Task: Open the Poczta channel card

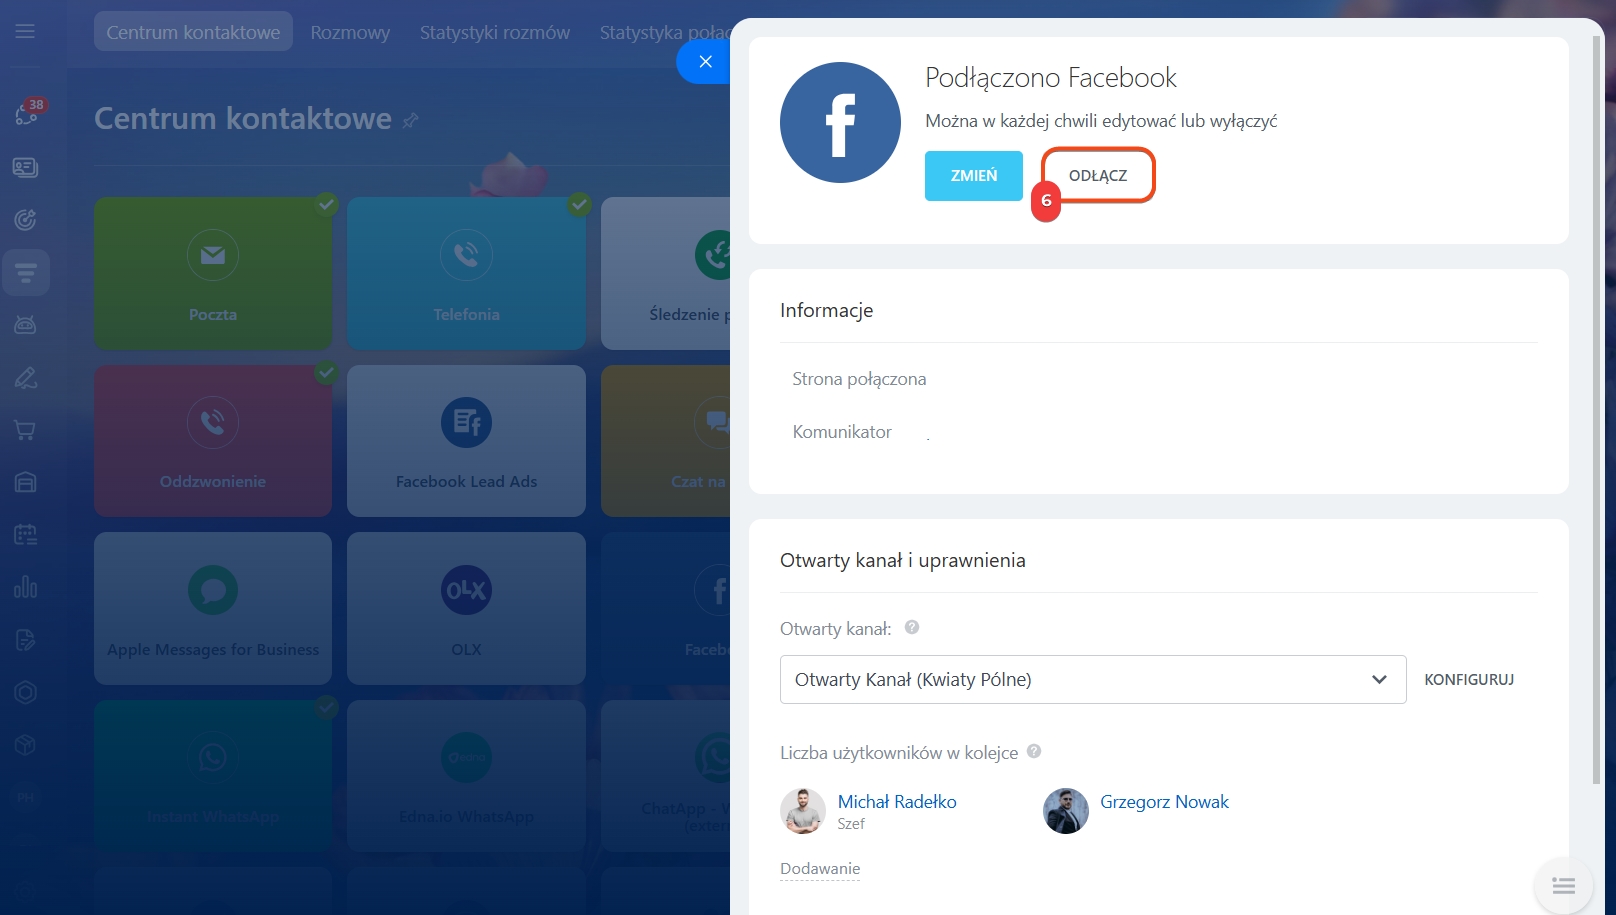Action: [x=213, y=273]
